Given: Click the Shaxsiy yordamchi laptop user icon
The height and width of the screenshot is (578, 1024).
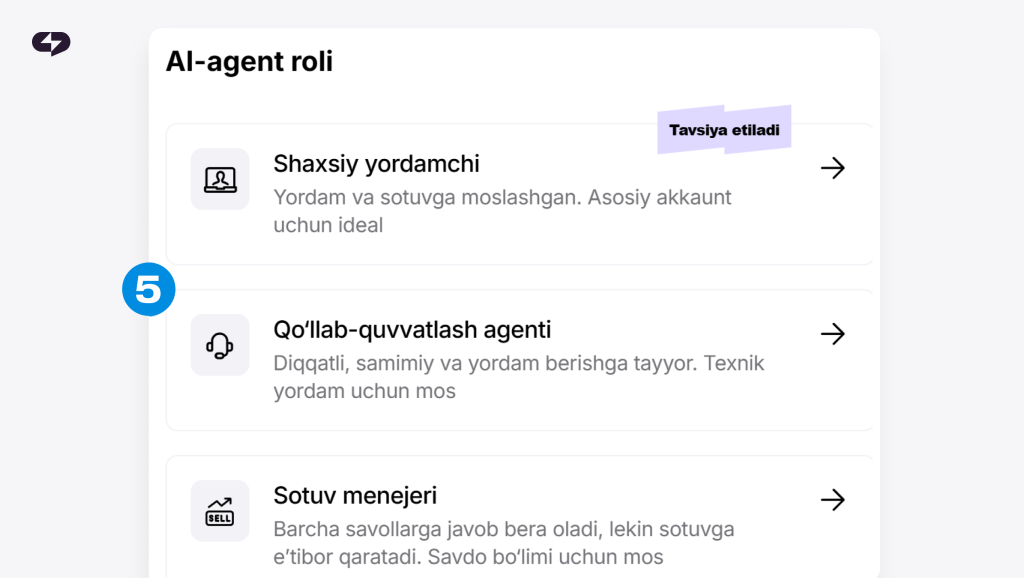Looking at the screenshot, I should click(x=220, y=179).
